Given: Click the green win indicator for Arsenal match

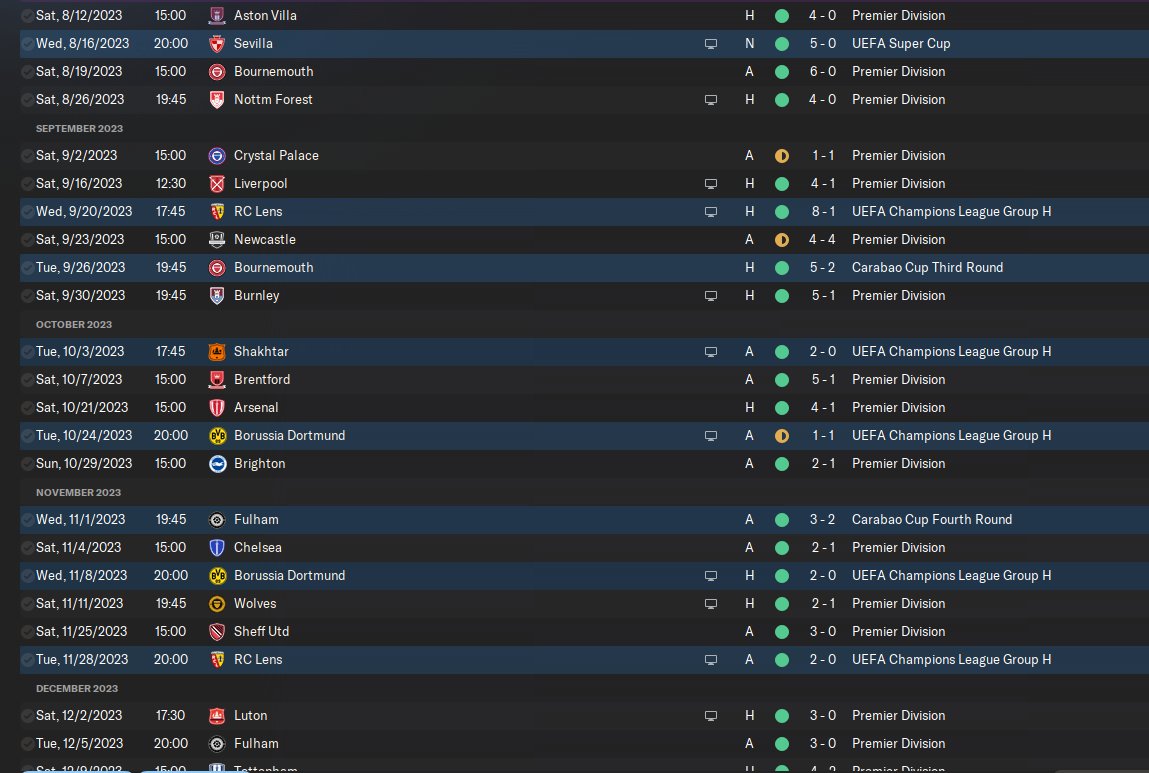Looking at the screenshot, I should [x=782, y=408].
